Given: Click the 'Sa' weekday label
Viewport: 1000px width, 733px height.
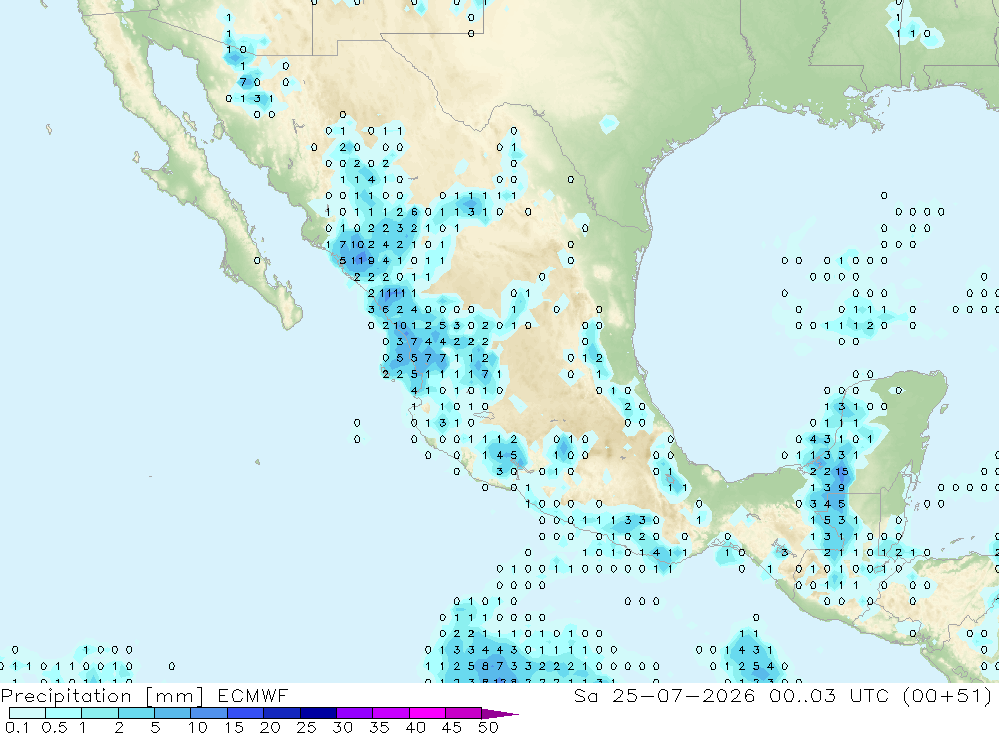Looking at the screenshot, I should tap(586, 695).
